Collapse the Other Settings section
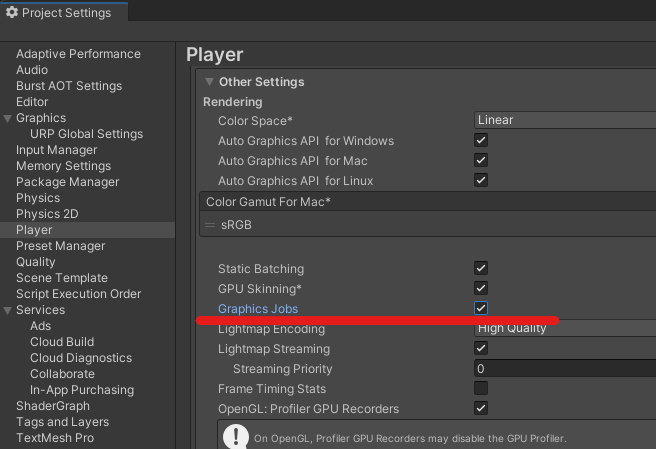 coord(209,82)
